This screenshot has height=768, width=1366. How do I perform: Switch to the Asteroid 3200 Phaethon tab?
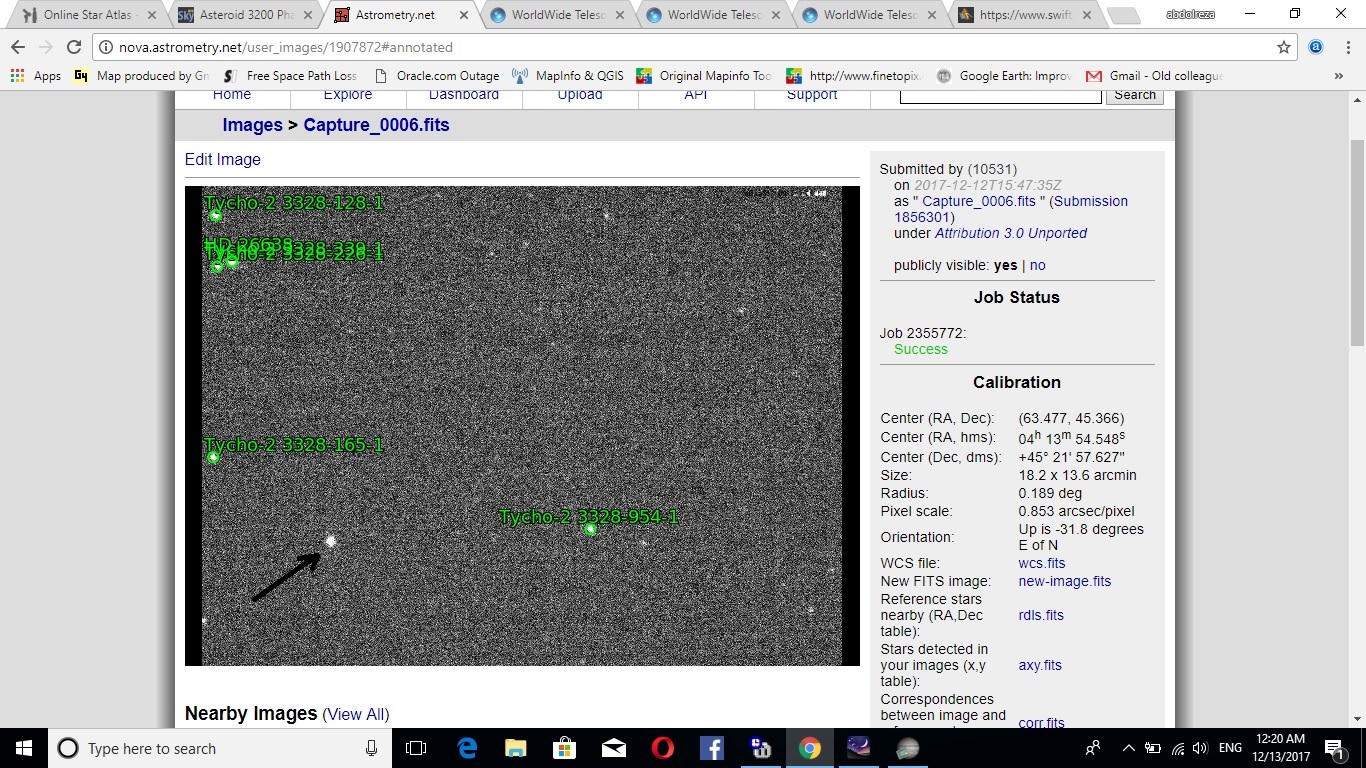[246, 15]
